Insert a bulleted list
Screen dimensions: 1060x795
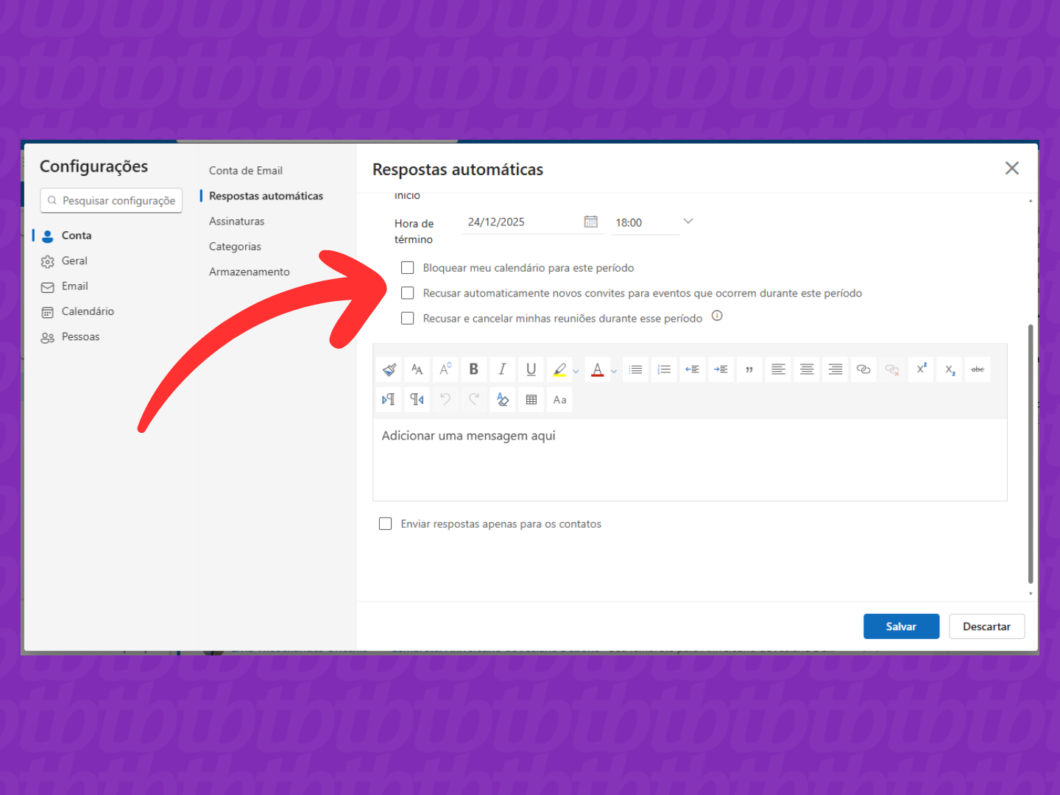click(635, 369)
